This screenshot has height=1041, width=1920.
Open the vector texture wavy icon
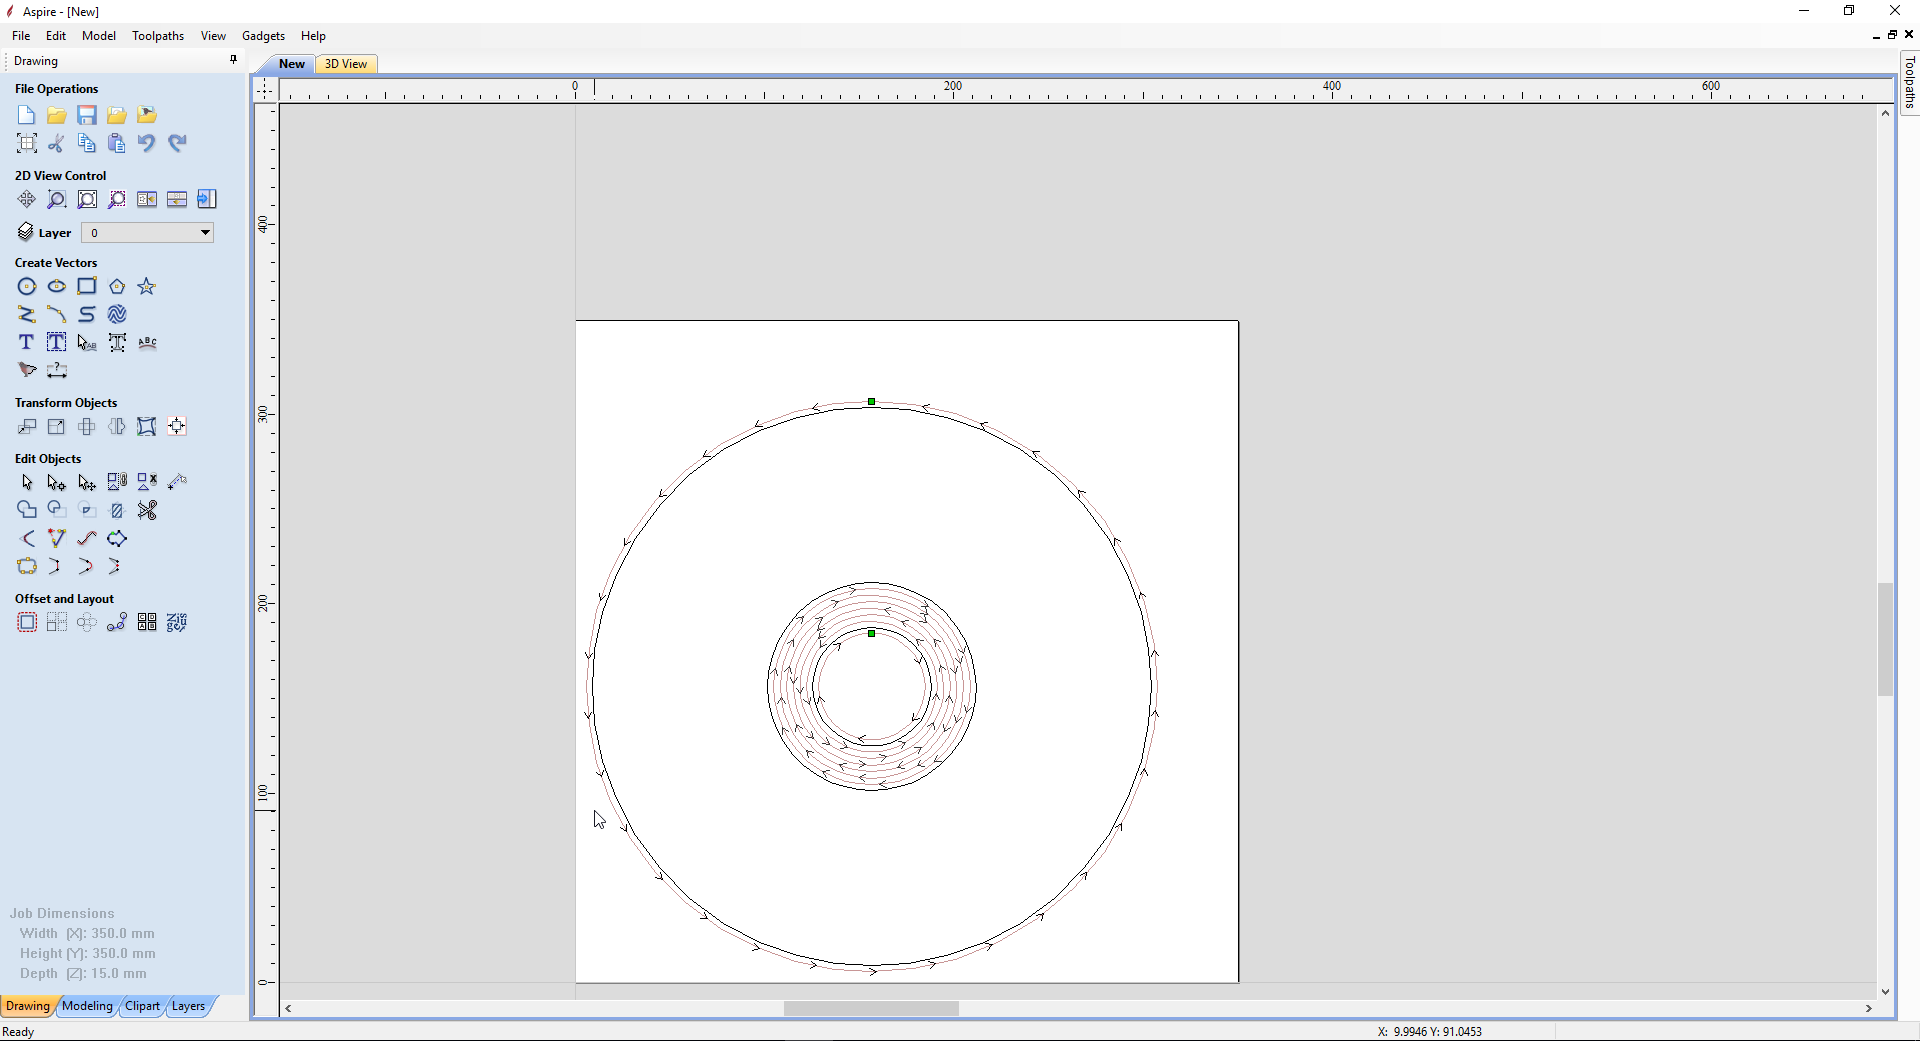(117, 314)
